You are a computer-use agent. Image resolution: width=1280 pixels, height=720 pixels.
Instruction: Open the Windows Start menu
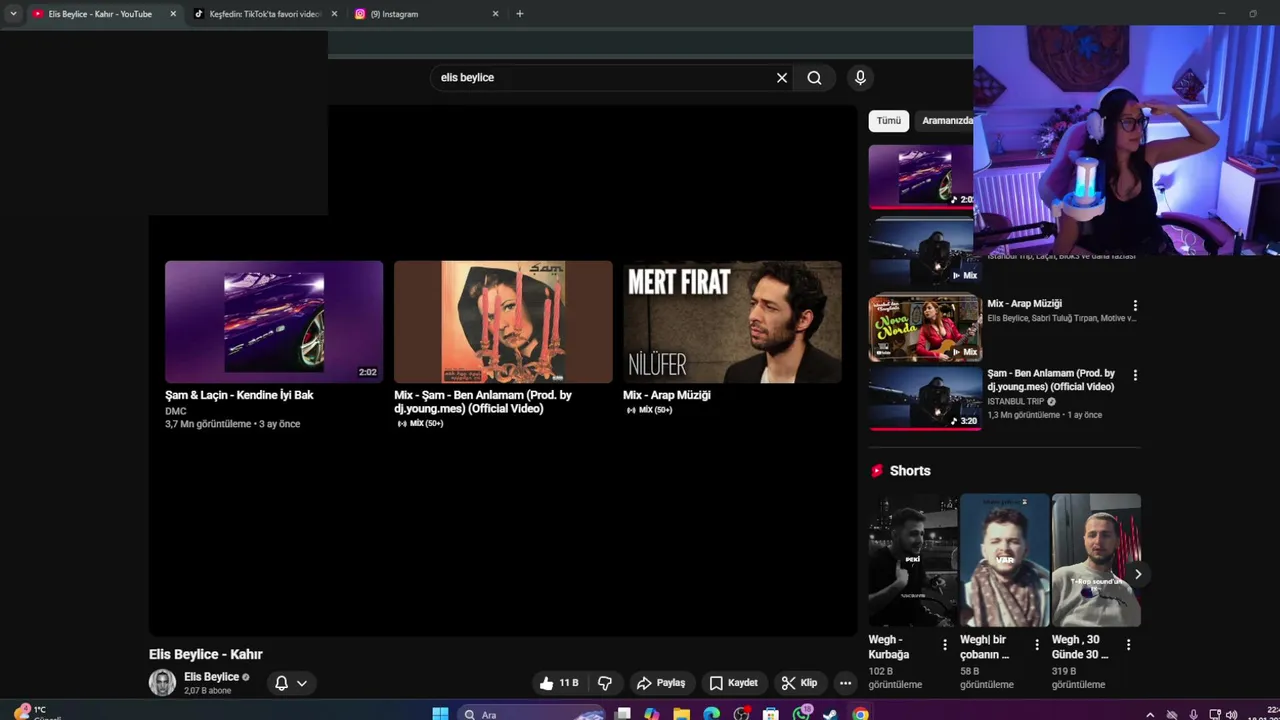tap(440, 713)
